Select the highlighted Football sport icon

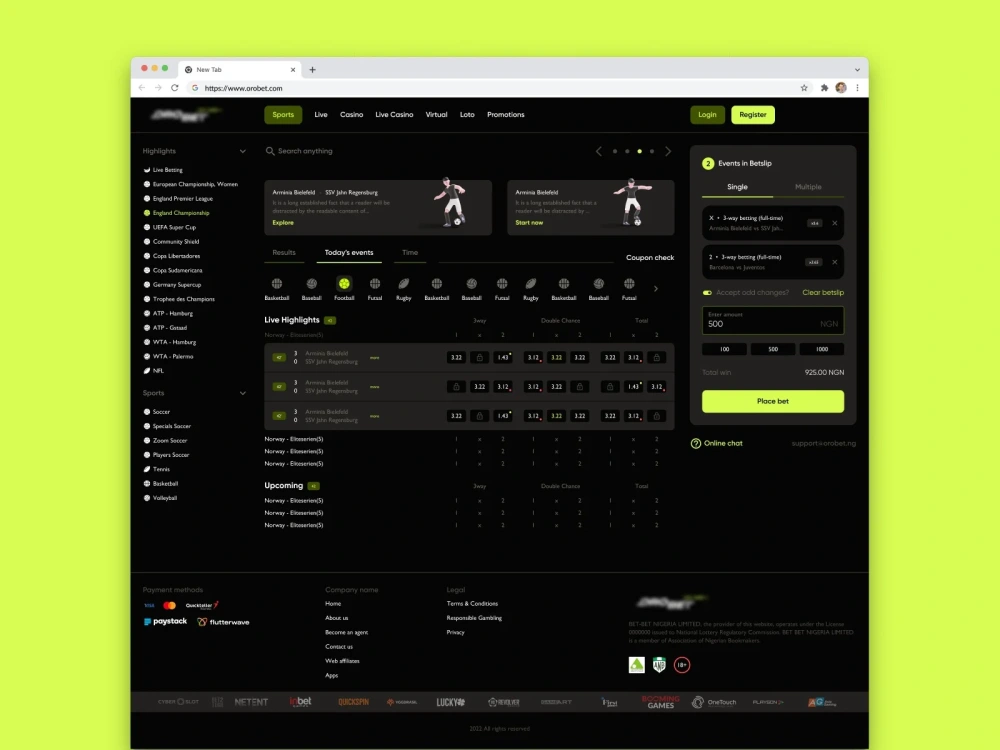coord(344,283)
